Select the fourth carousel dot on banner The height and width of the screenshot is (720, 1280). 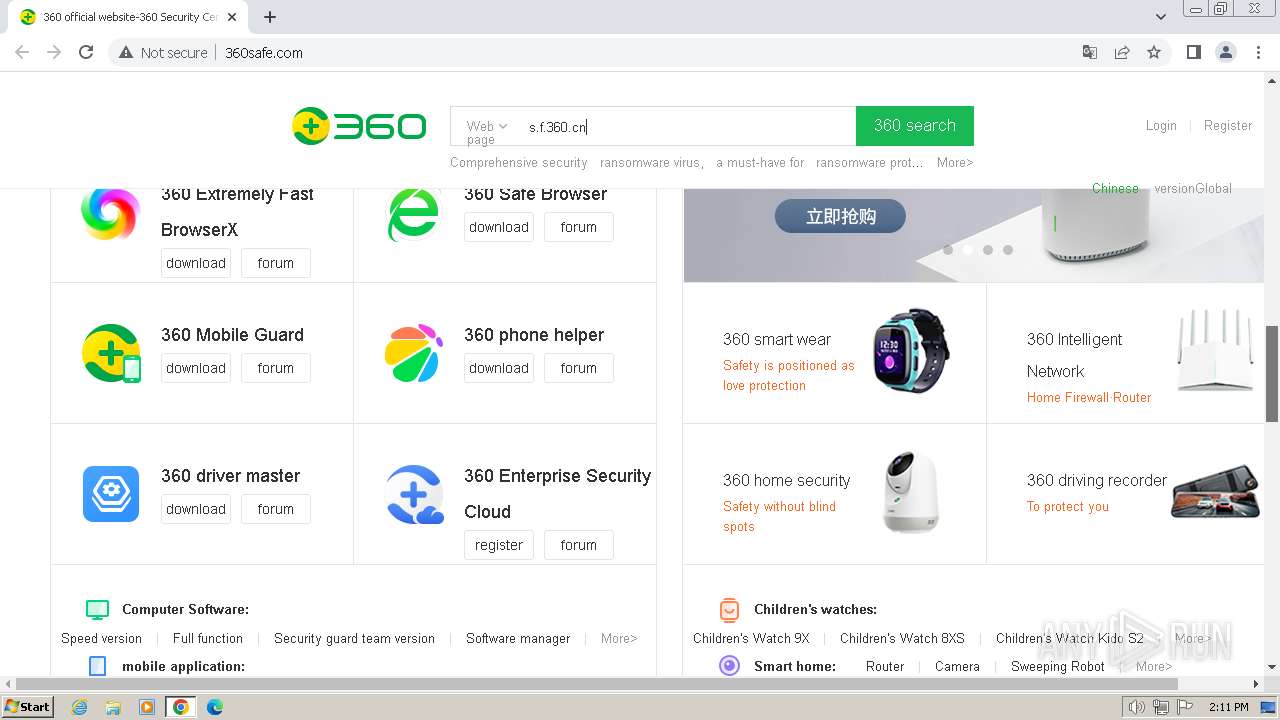tap(1008, 250)
